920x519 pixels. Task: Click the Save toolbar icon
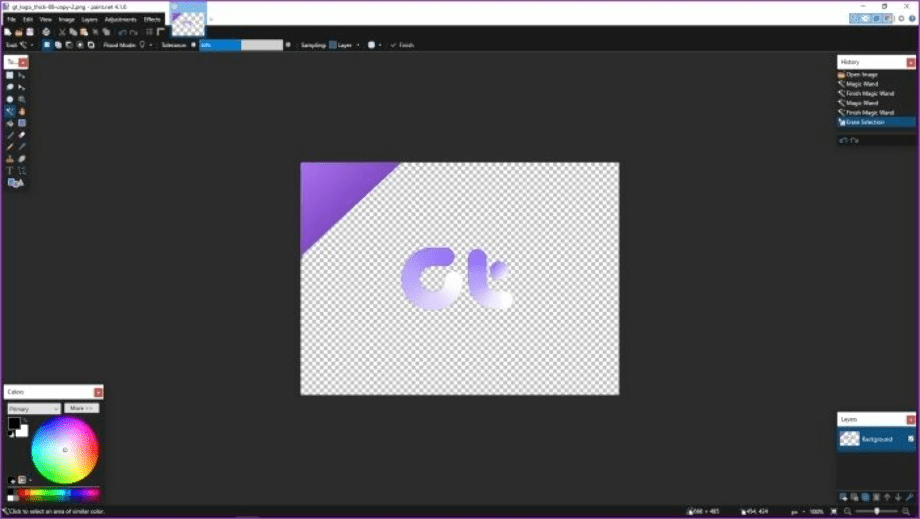[30, 32]
